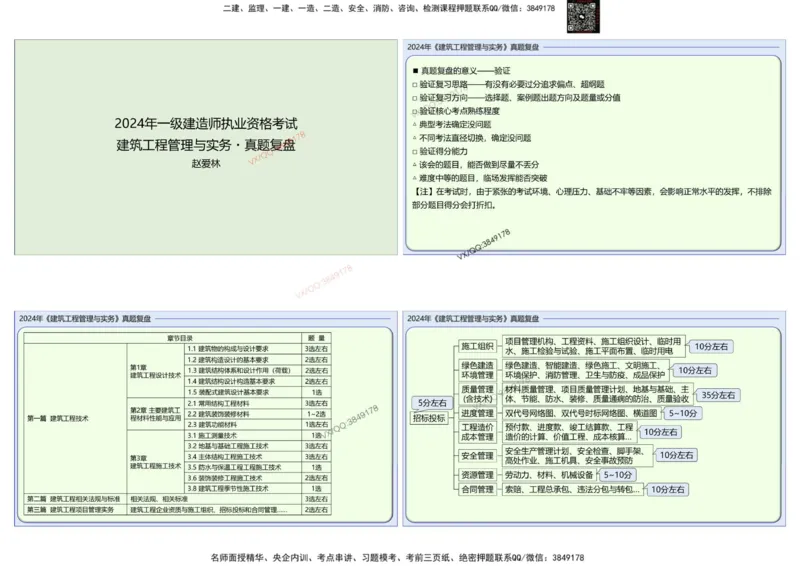Click the detail box 索赔、工程总承包、违法分包与转包
This screenshot has height=566, width=800.
coord(572,489)
